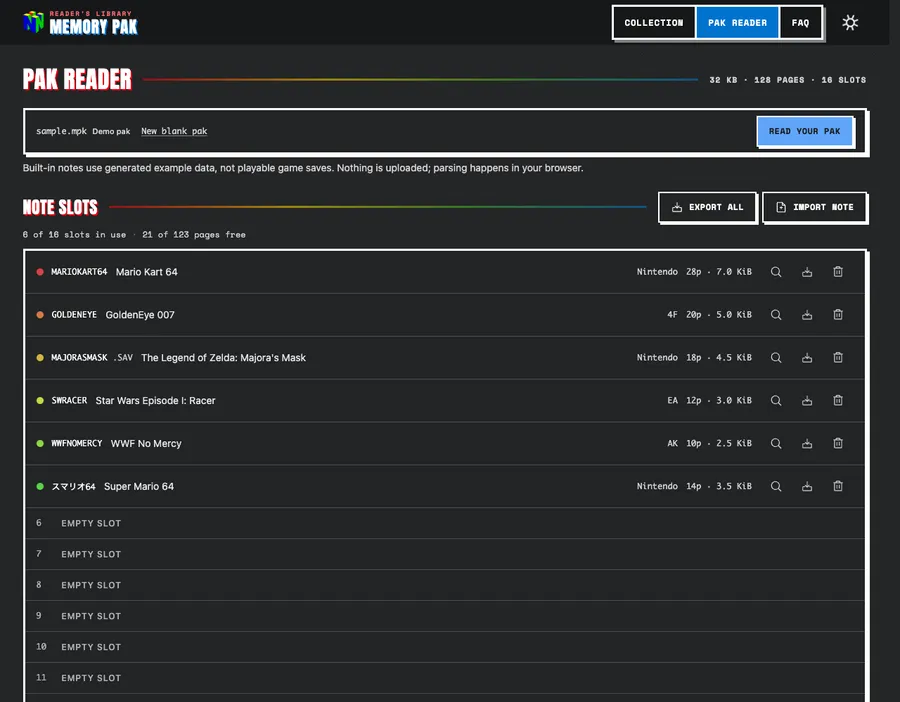This screenshot has width=900, height=702.
Task: Select the GoldenEye 007 row title
Action: [140, 315]
